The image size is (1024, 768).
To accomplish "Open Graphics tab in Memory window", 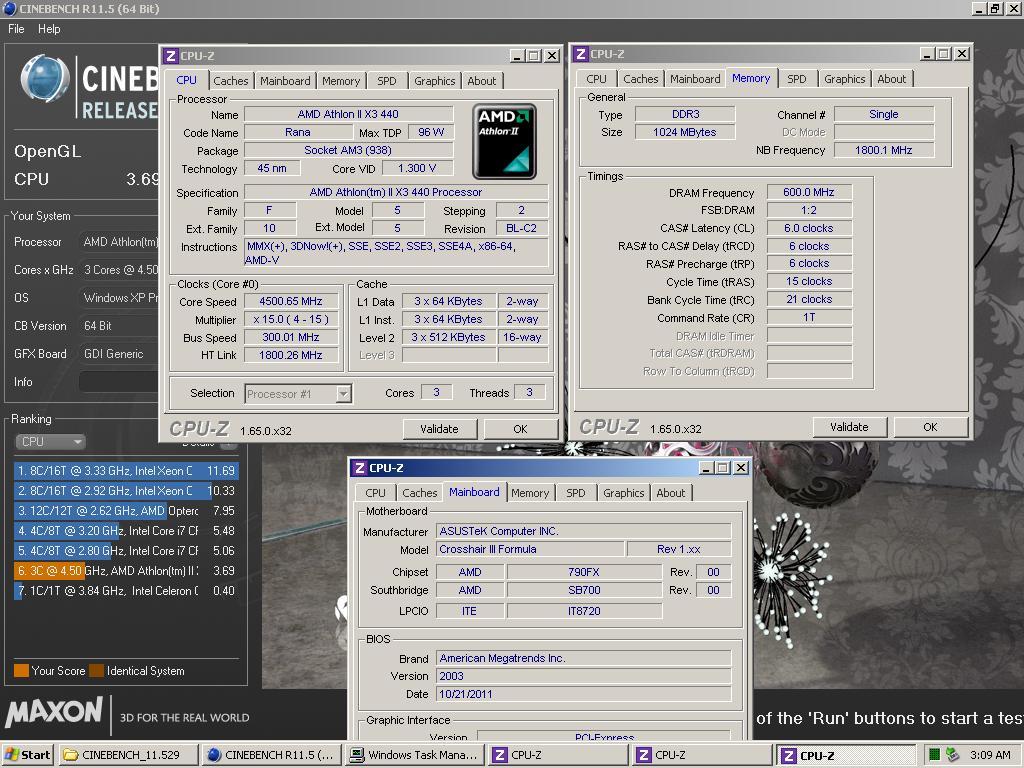I will [x=844, y=79].
